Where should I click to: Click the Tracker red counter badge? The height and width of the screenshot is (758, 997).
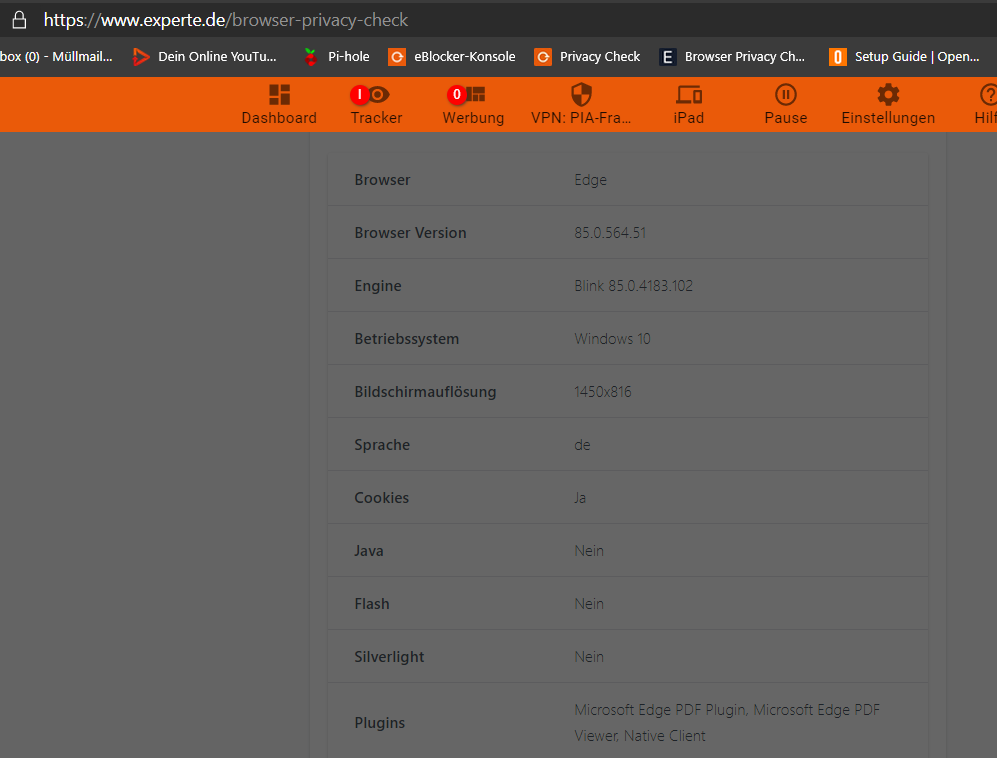[x=359, y=95]
